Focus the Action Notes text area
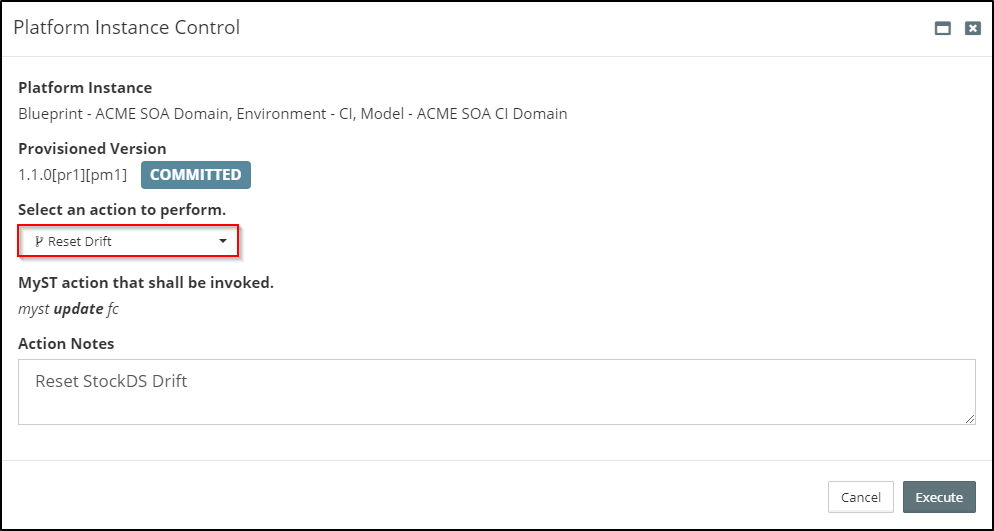Image resolution: width=994 pixels, height=531 pixels. [496, 392]
